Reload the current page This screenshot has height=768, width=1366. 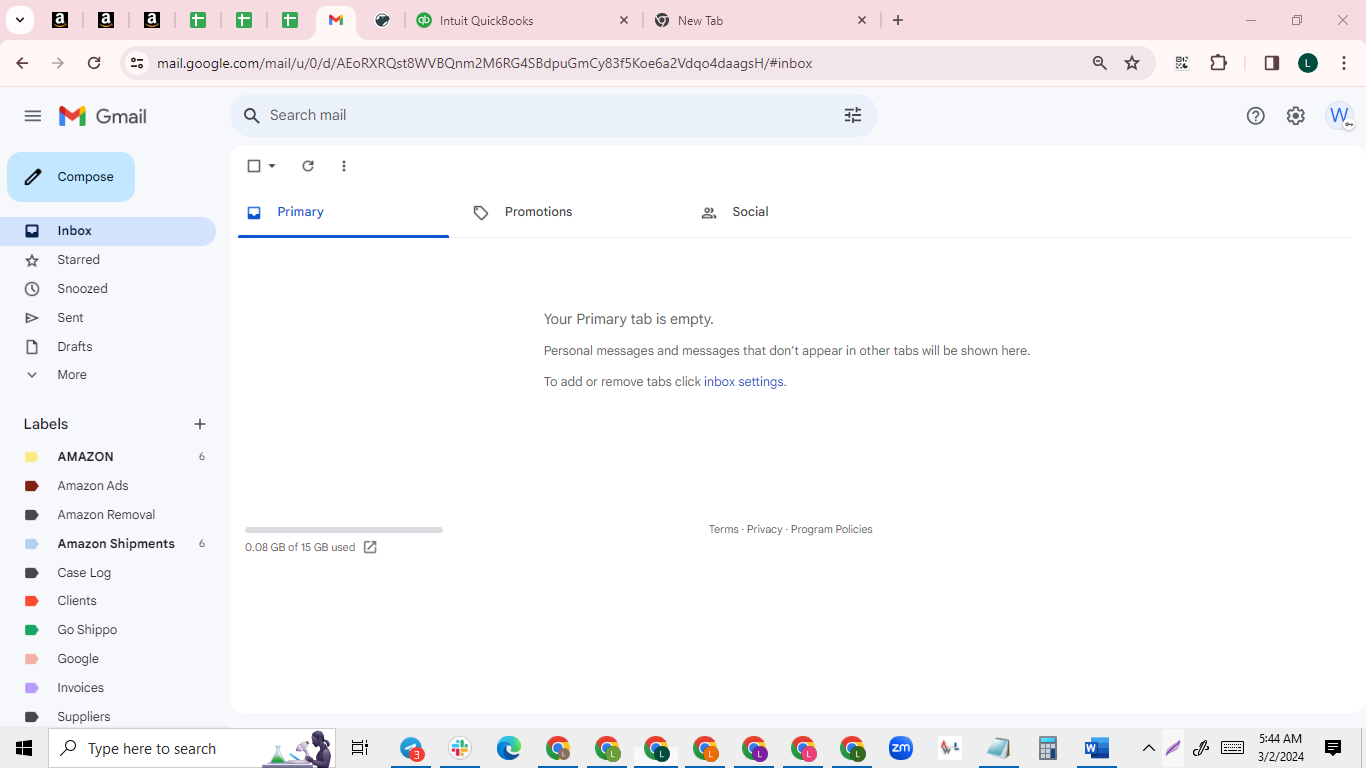pyautogui.click(x=94, y=63)
